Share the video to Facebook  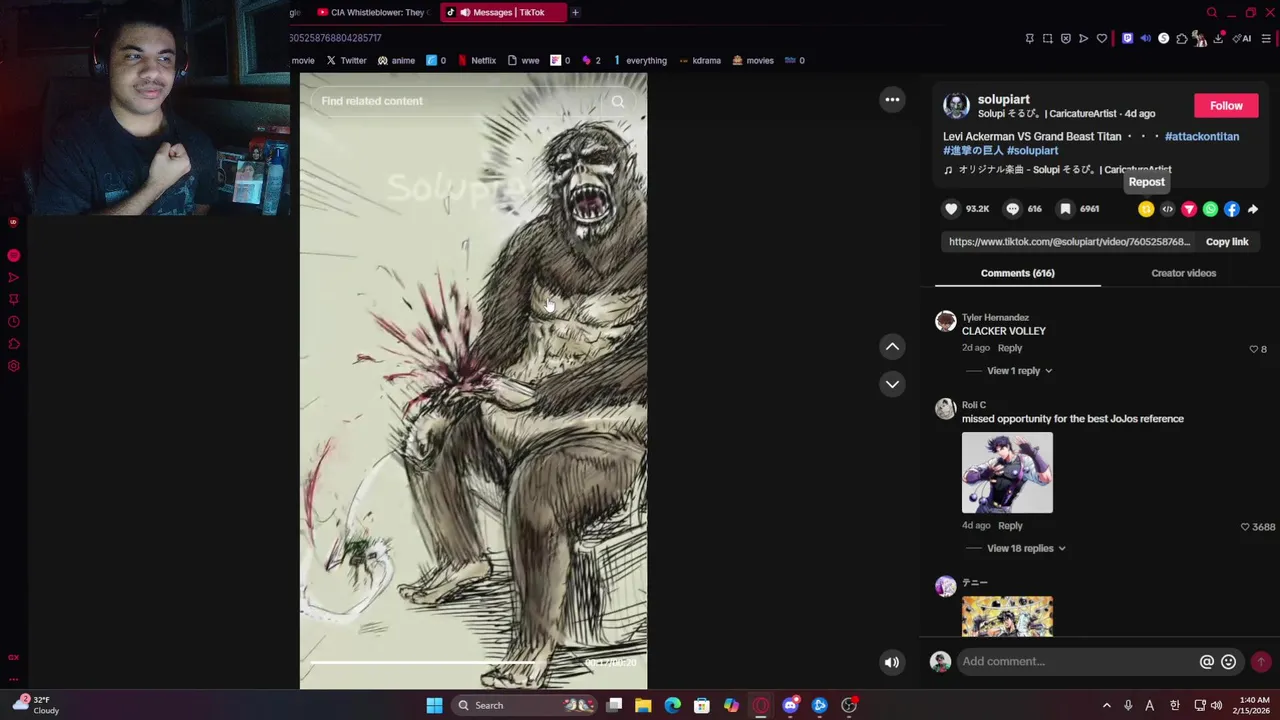[x=1231, y=209]
